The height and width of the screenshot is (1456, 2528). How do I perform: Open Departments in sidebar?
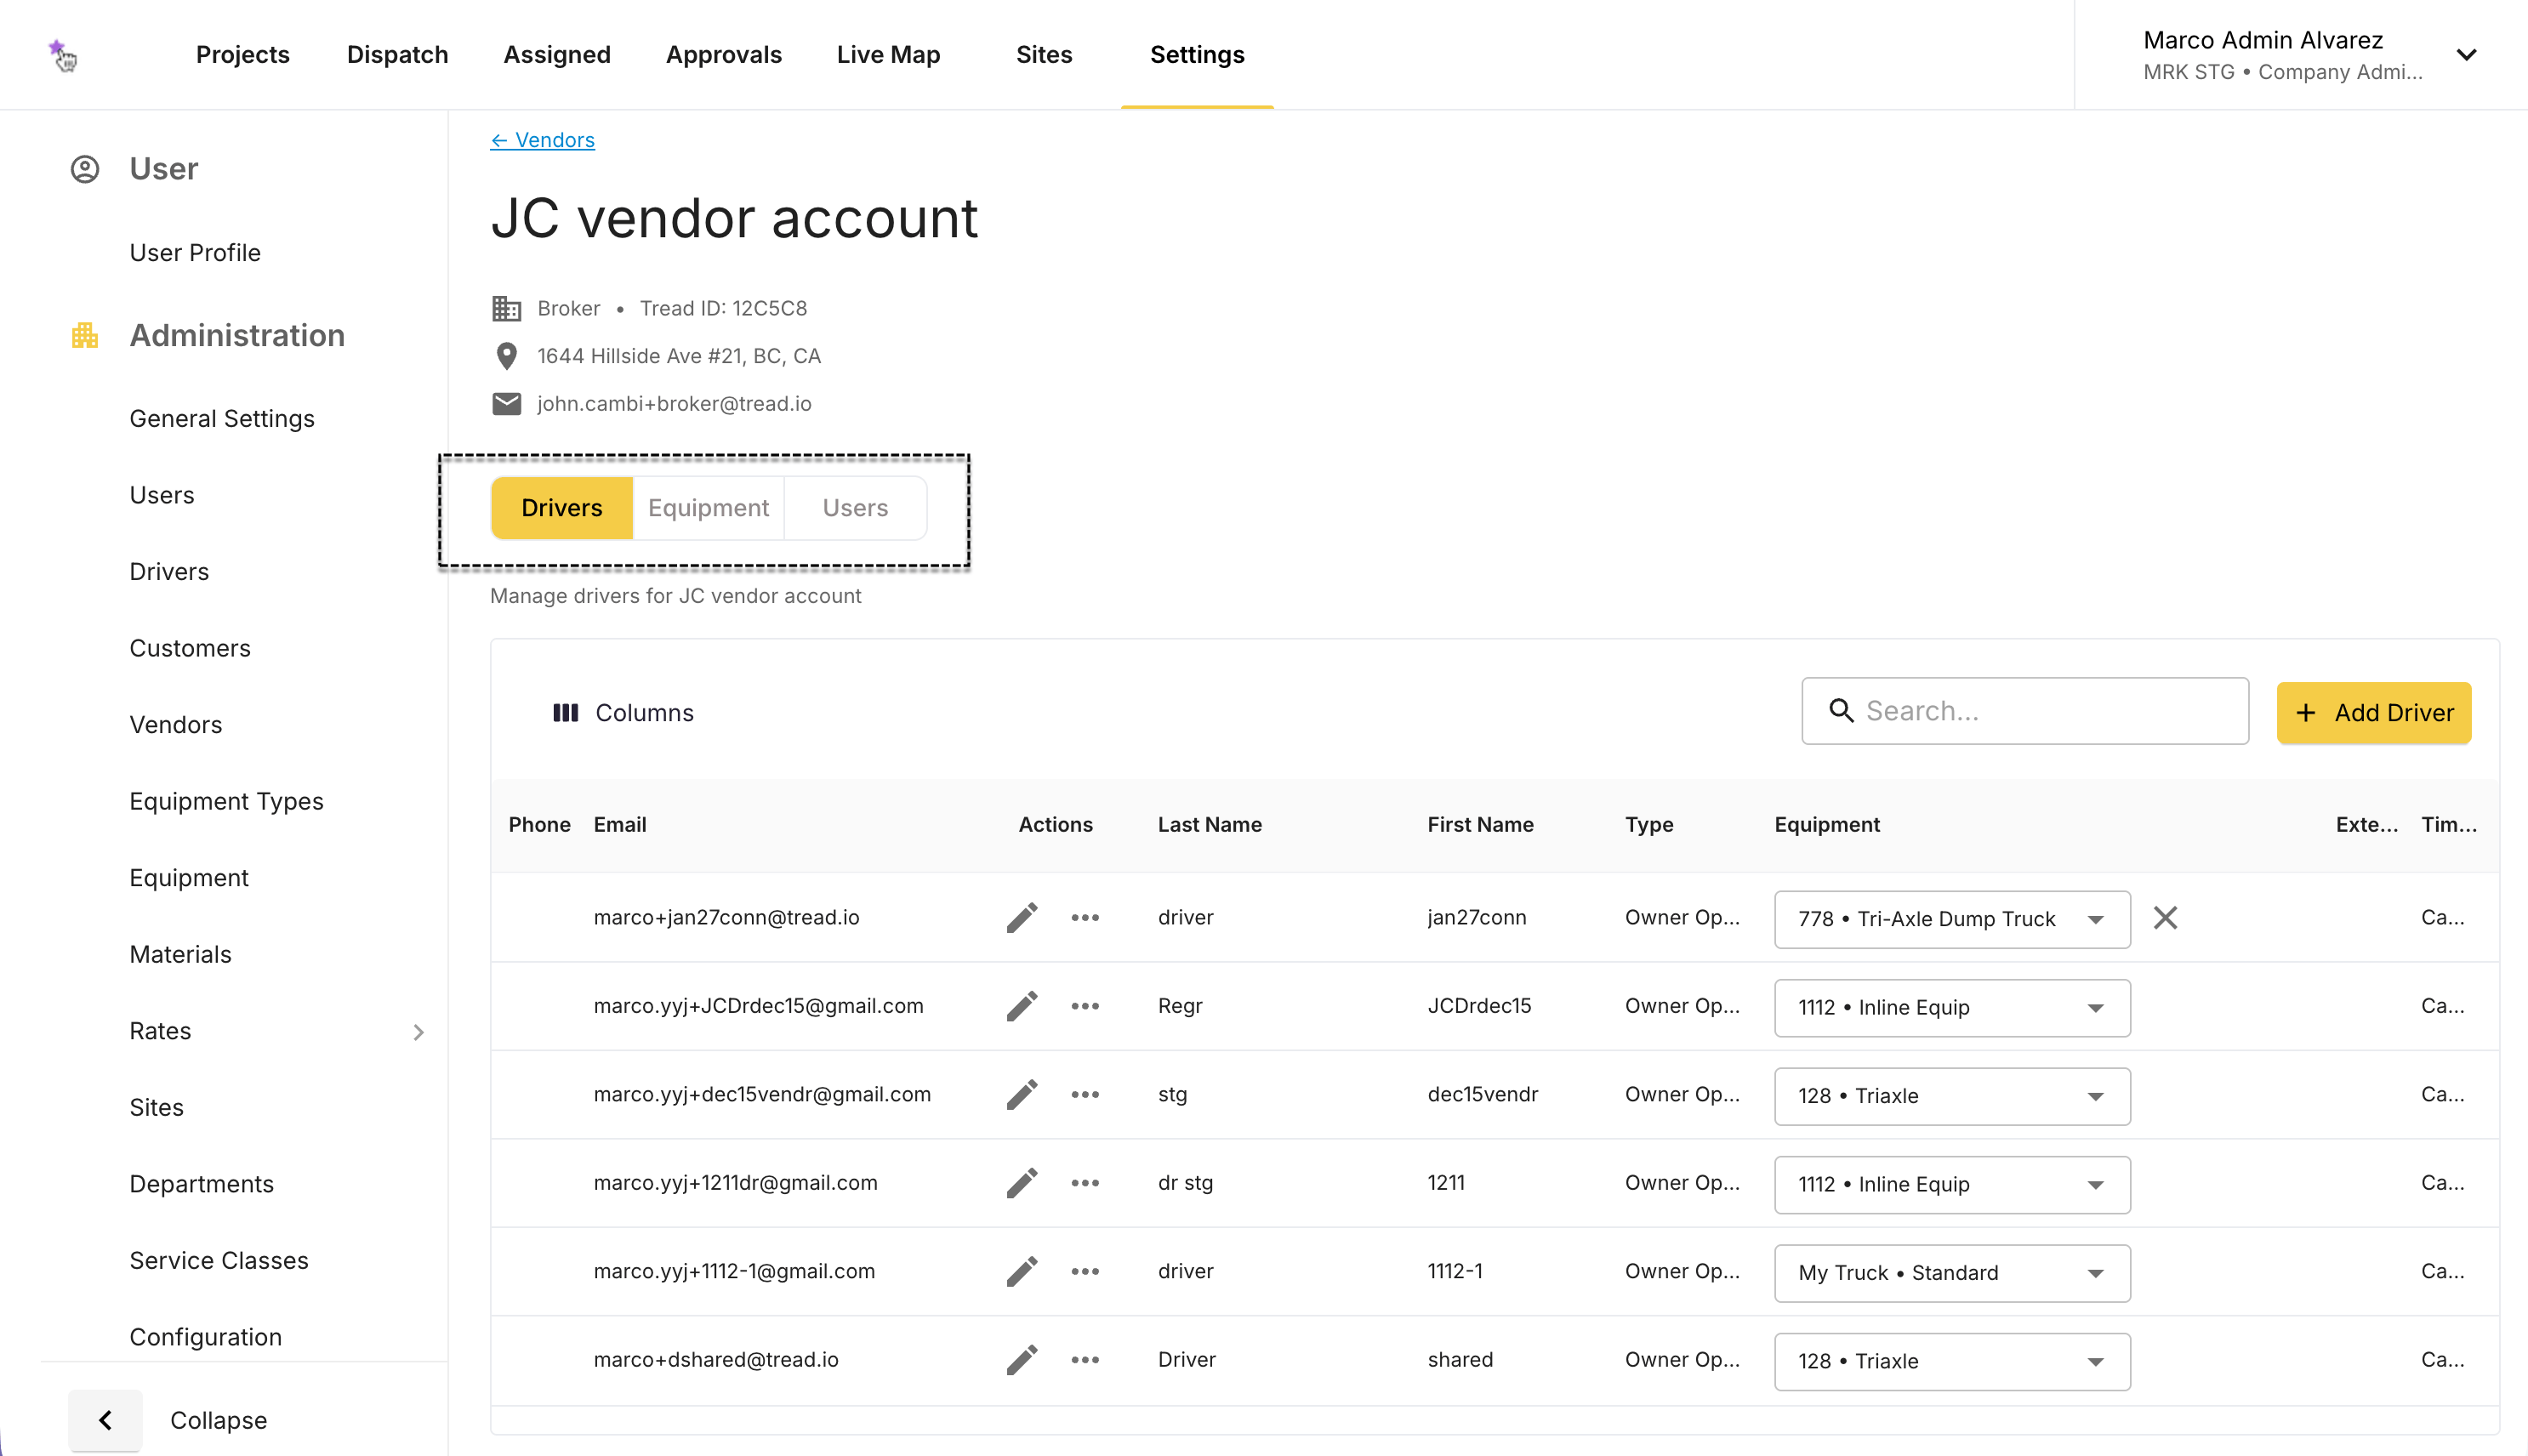click(x=202, y=1184)
